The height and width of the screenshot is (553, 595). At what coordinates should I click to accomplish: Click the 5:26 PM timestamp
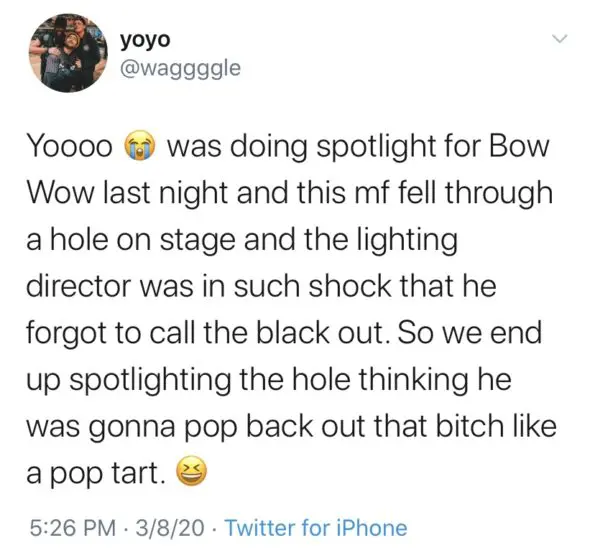(x=73, y=528)
